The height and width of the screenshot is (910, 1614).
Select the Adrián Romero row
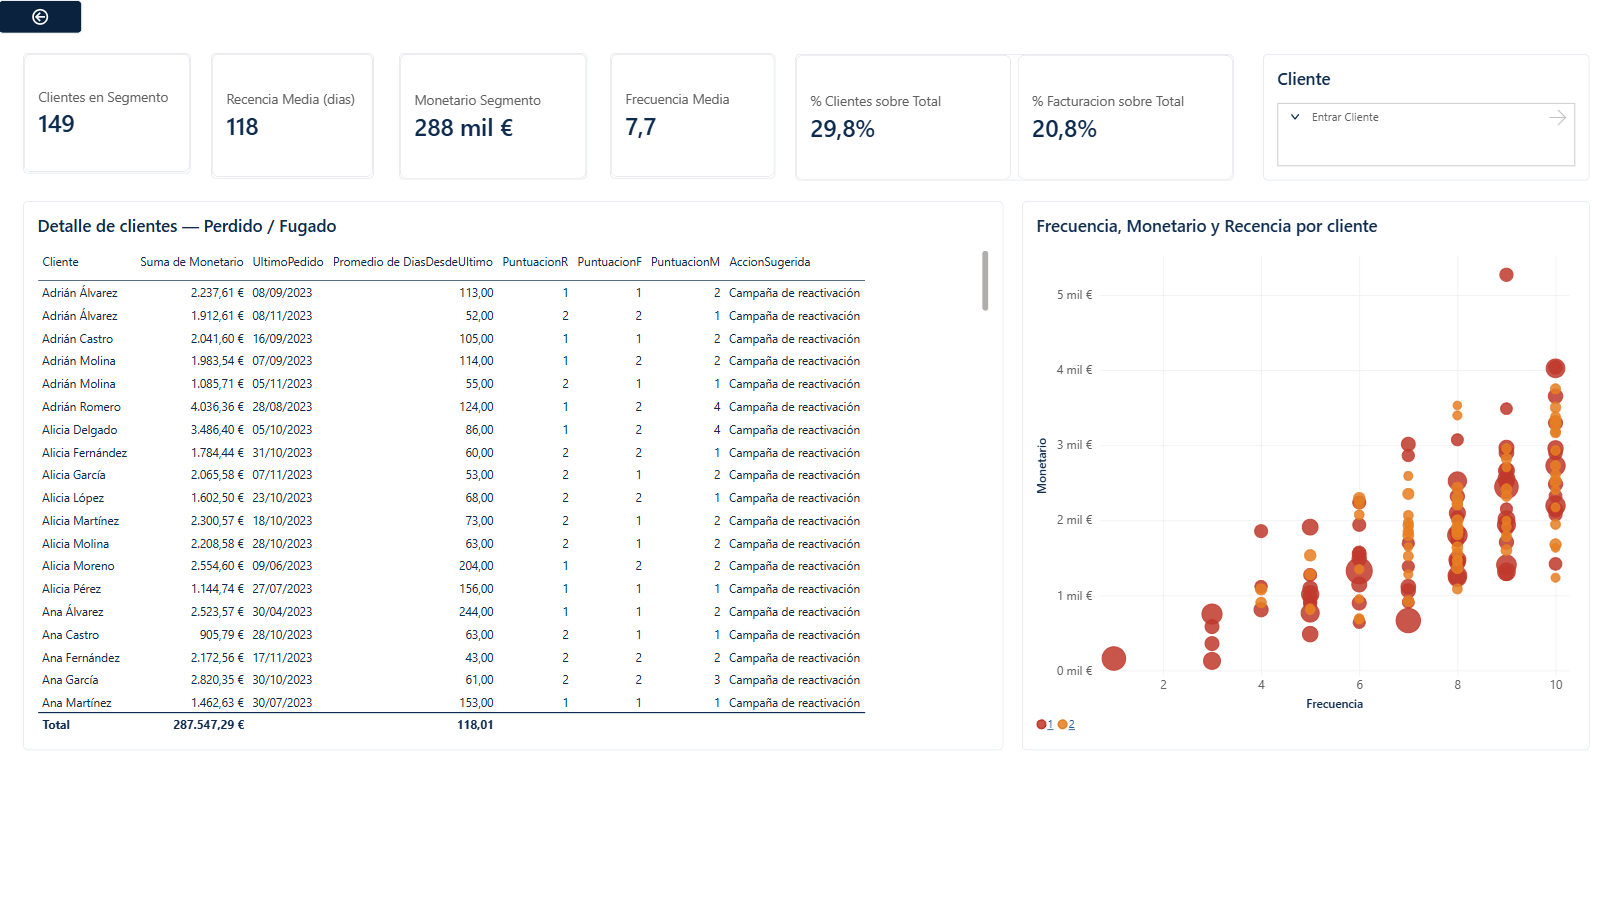click(x=451, y=407)
